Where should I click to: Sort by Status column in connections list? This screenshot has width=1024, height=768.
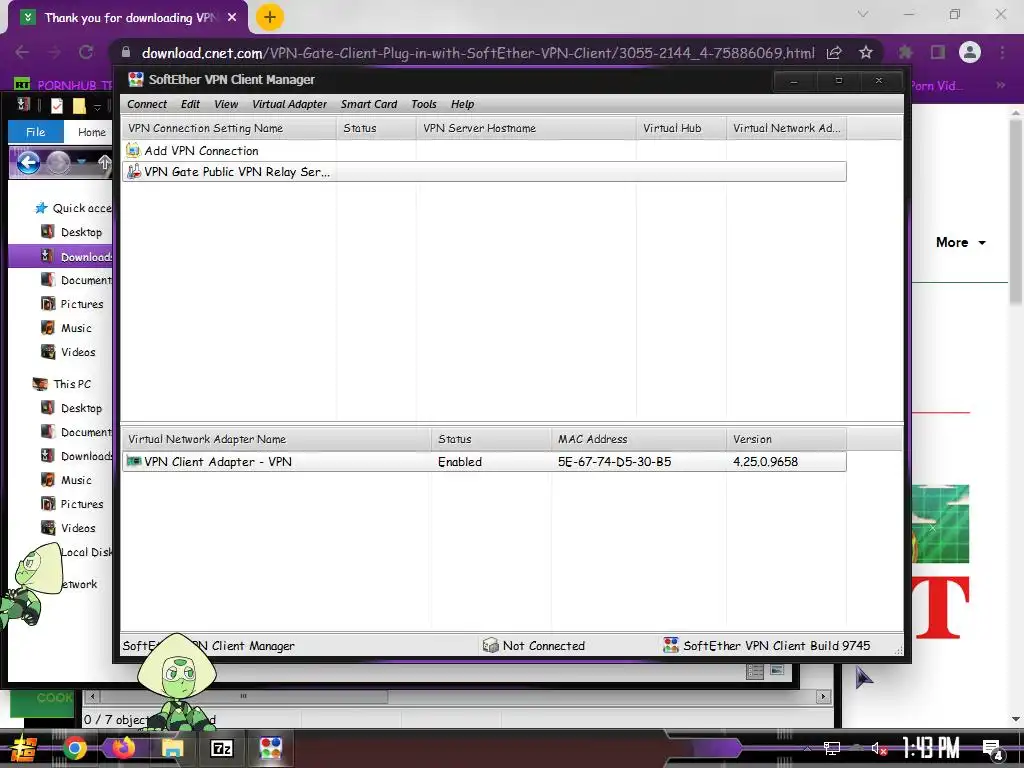[376, 128]
